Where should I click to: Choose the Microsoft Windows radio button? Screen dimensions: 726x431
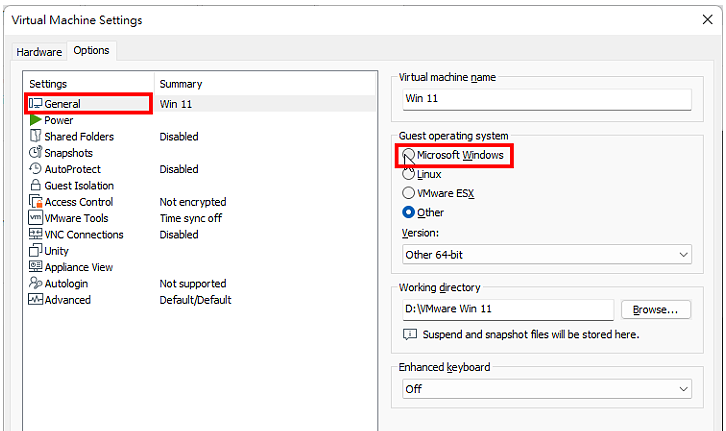[408, 155]
